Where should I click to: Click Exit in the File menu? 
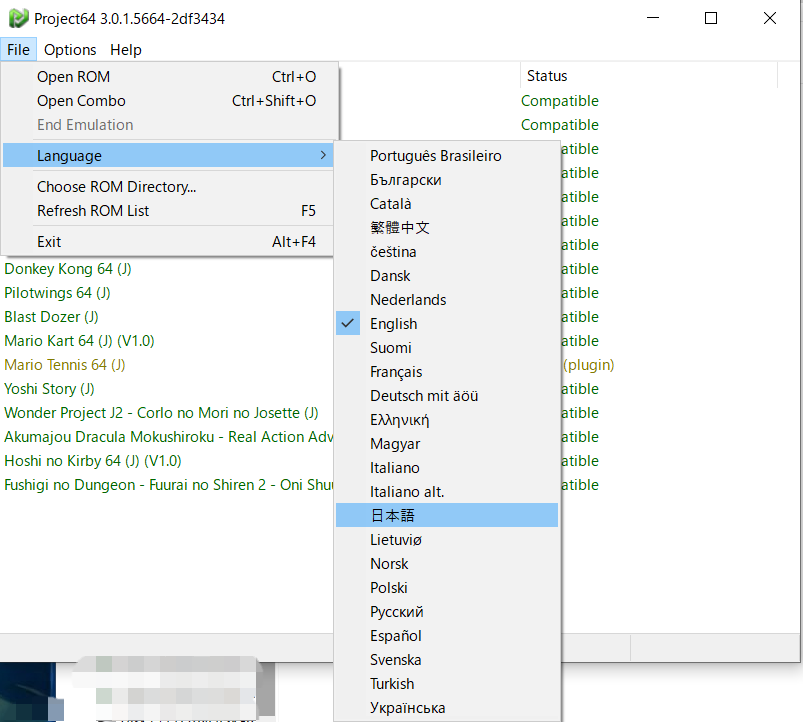coord(170,242)
